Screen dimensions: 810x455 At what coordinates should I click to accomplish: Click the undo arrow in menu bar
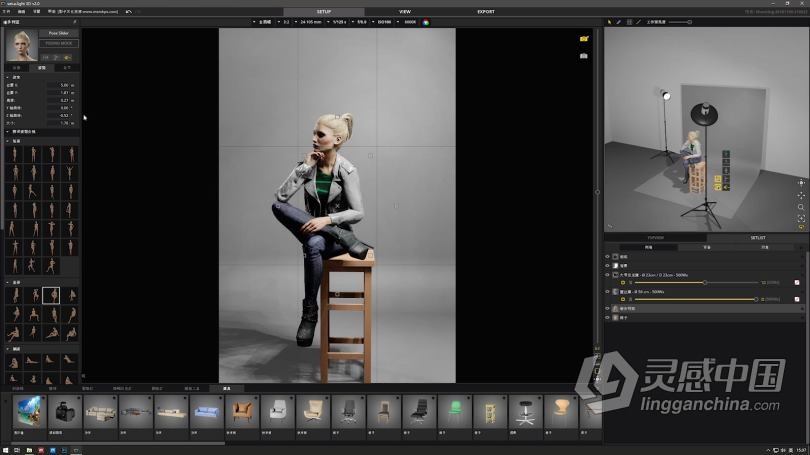tap(129, 11)
